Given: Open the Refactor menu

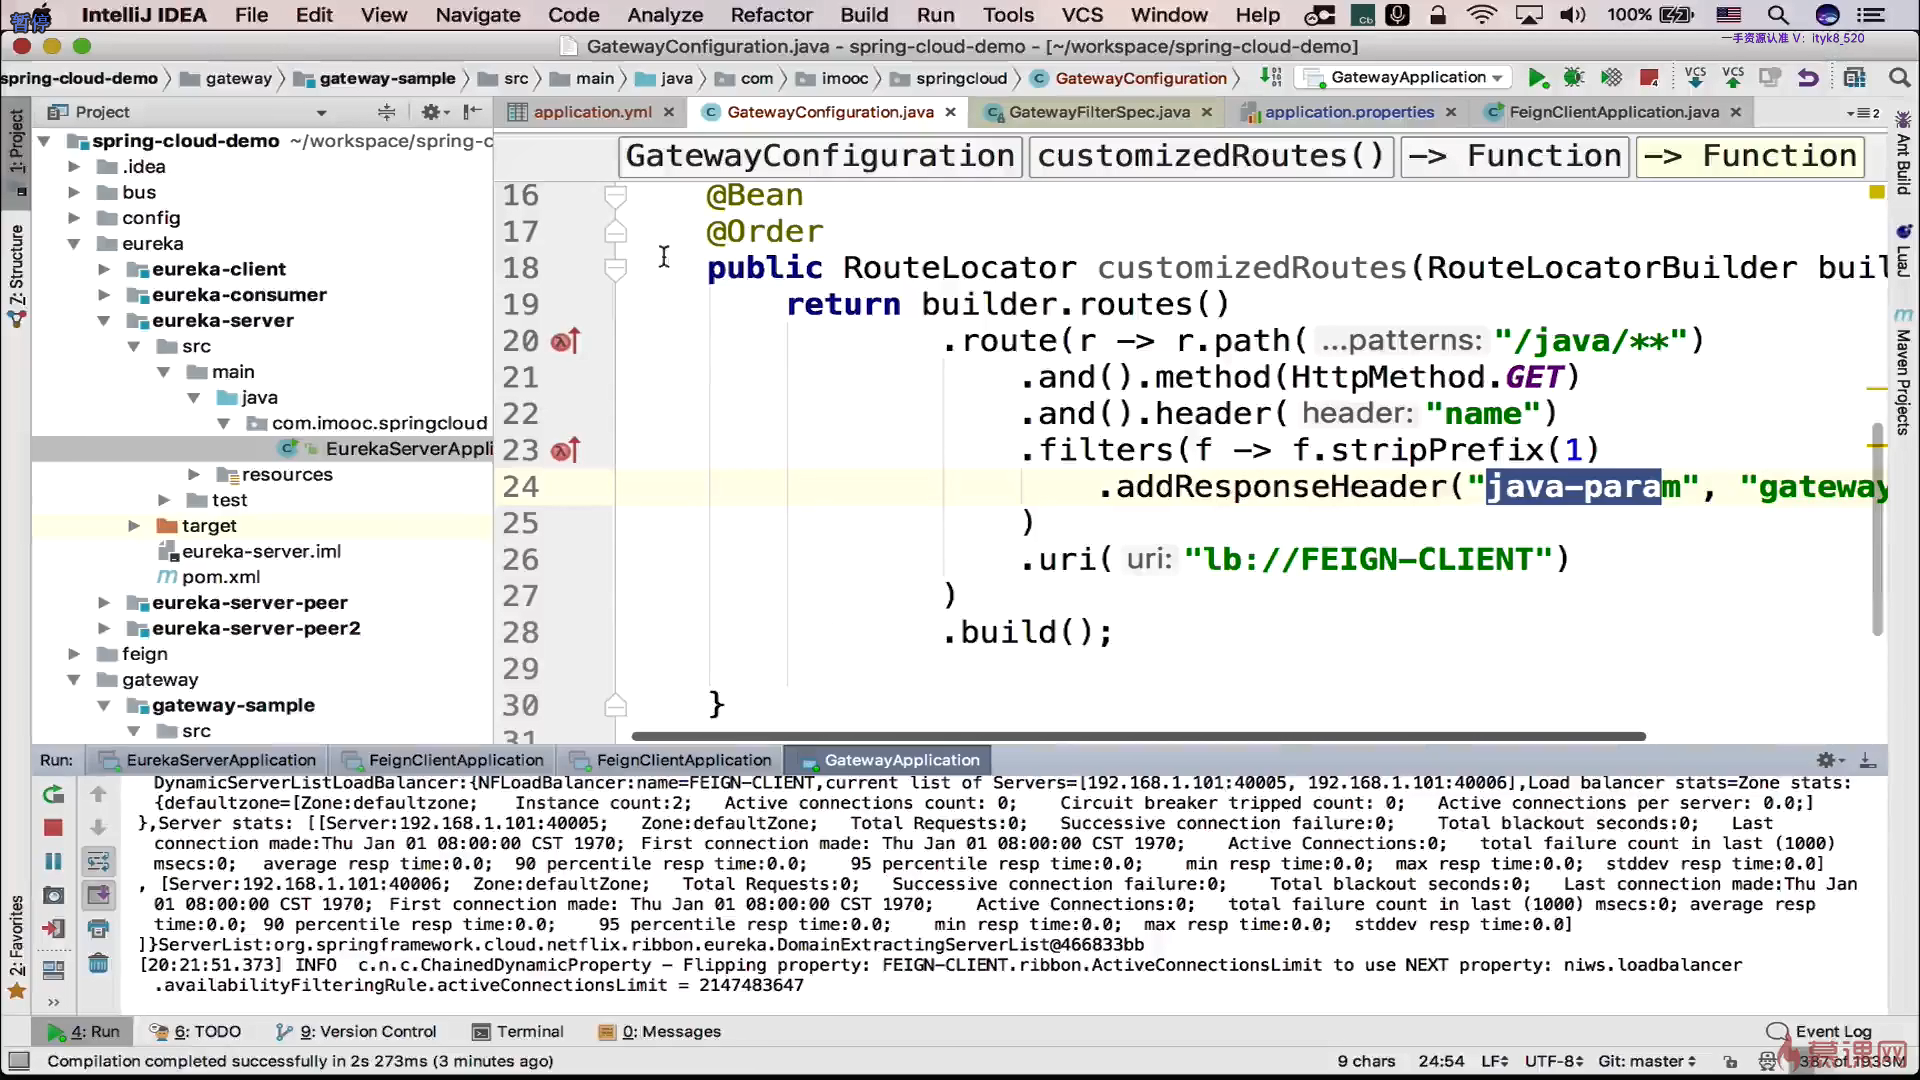Looking at the screenshot, I should click(x=771, y=15).
